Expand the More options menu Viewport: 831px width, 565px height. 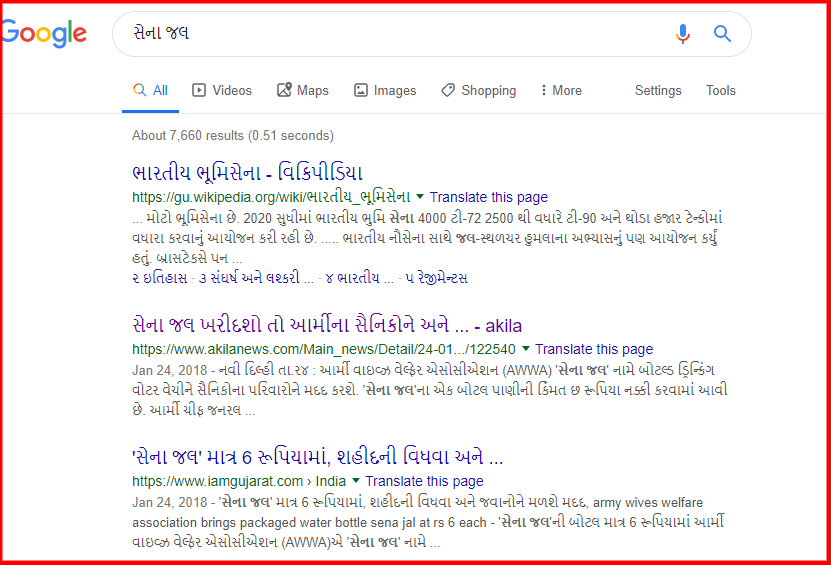coord(561,91)
